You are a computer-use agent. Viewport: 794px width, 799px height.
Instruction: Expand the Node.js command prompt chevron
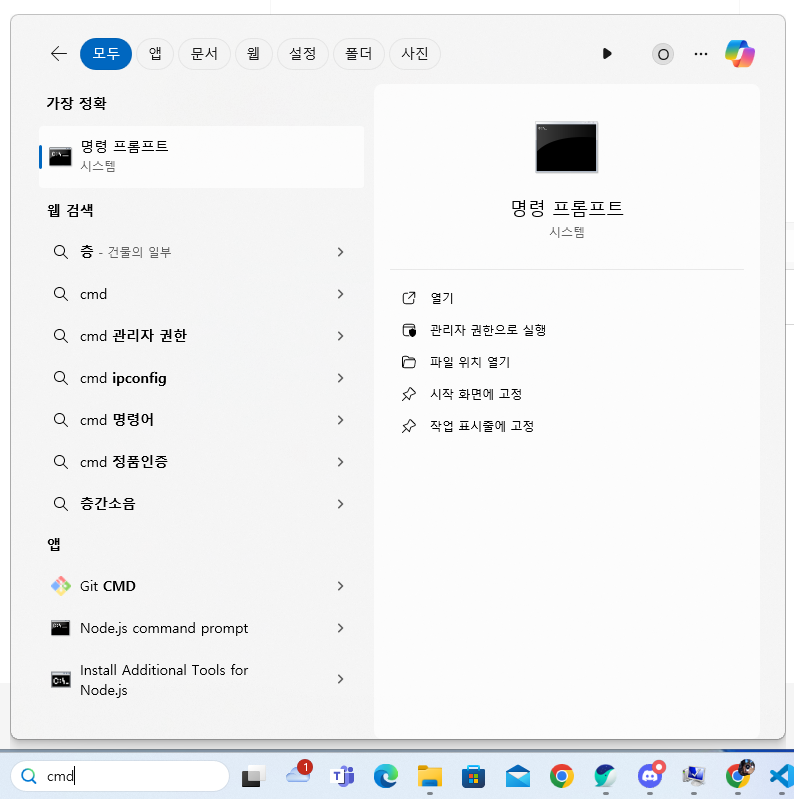click(x=340, y=628)
